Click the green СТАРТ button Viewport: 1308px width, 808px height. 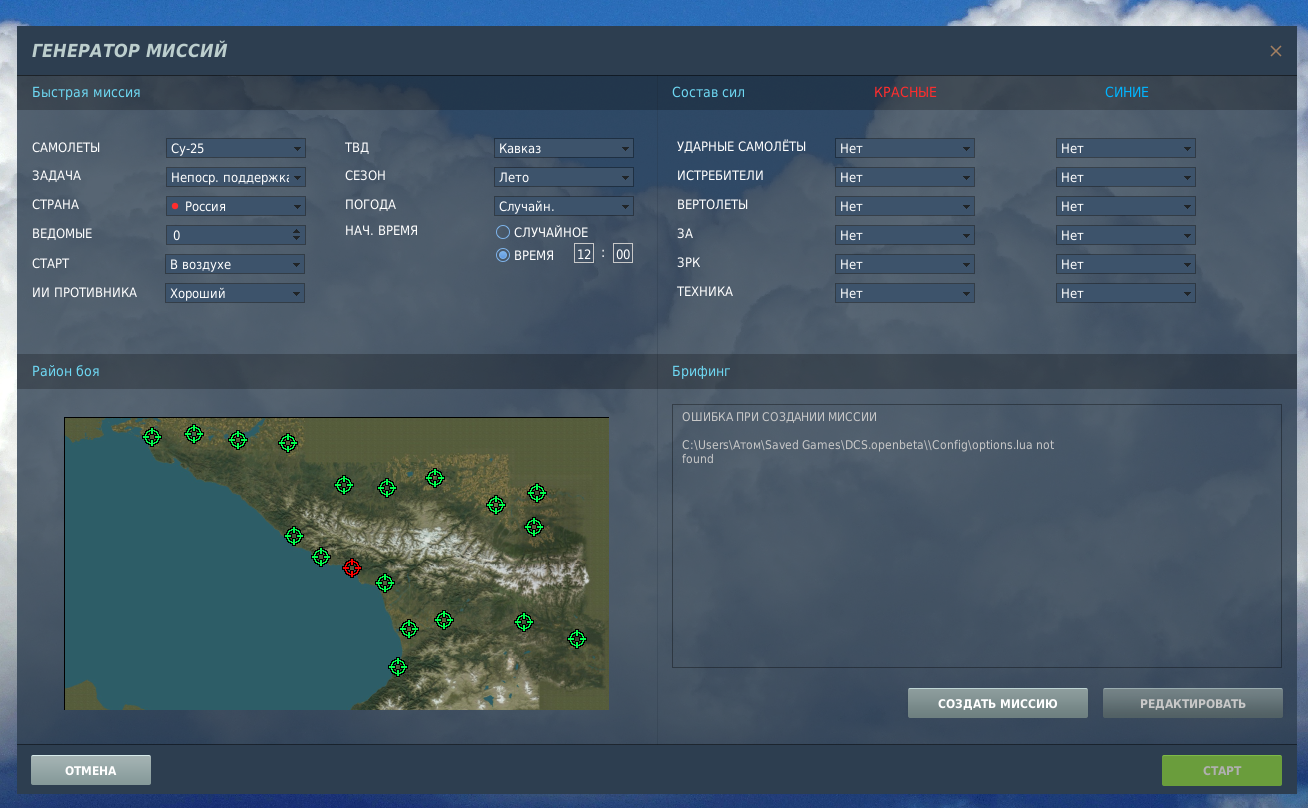[x=1222, y=770]
